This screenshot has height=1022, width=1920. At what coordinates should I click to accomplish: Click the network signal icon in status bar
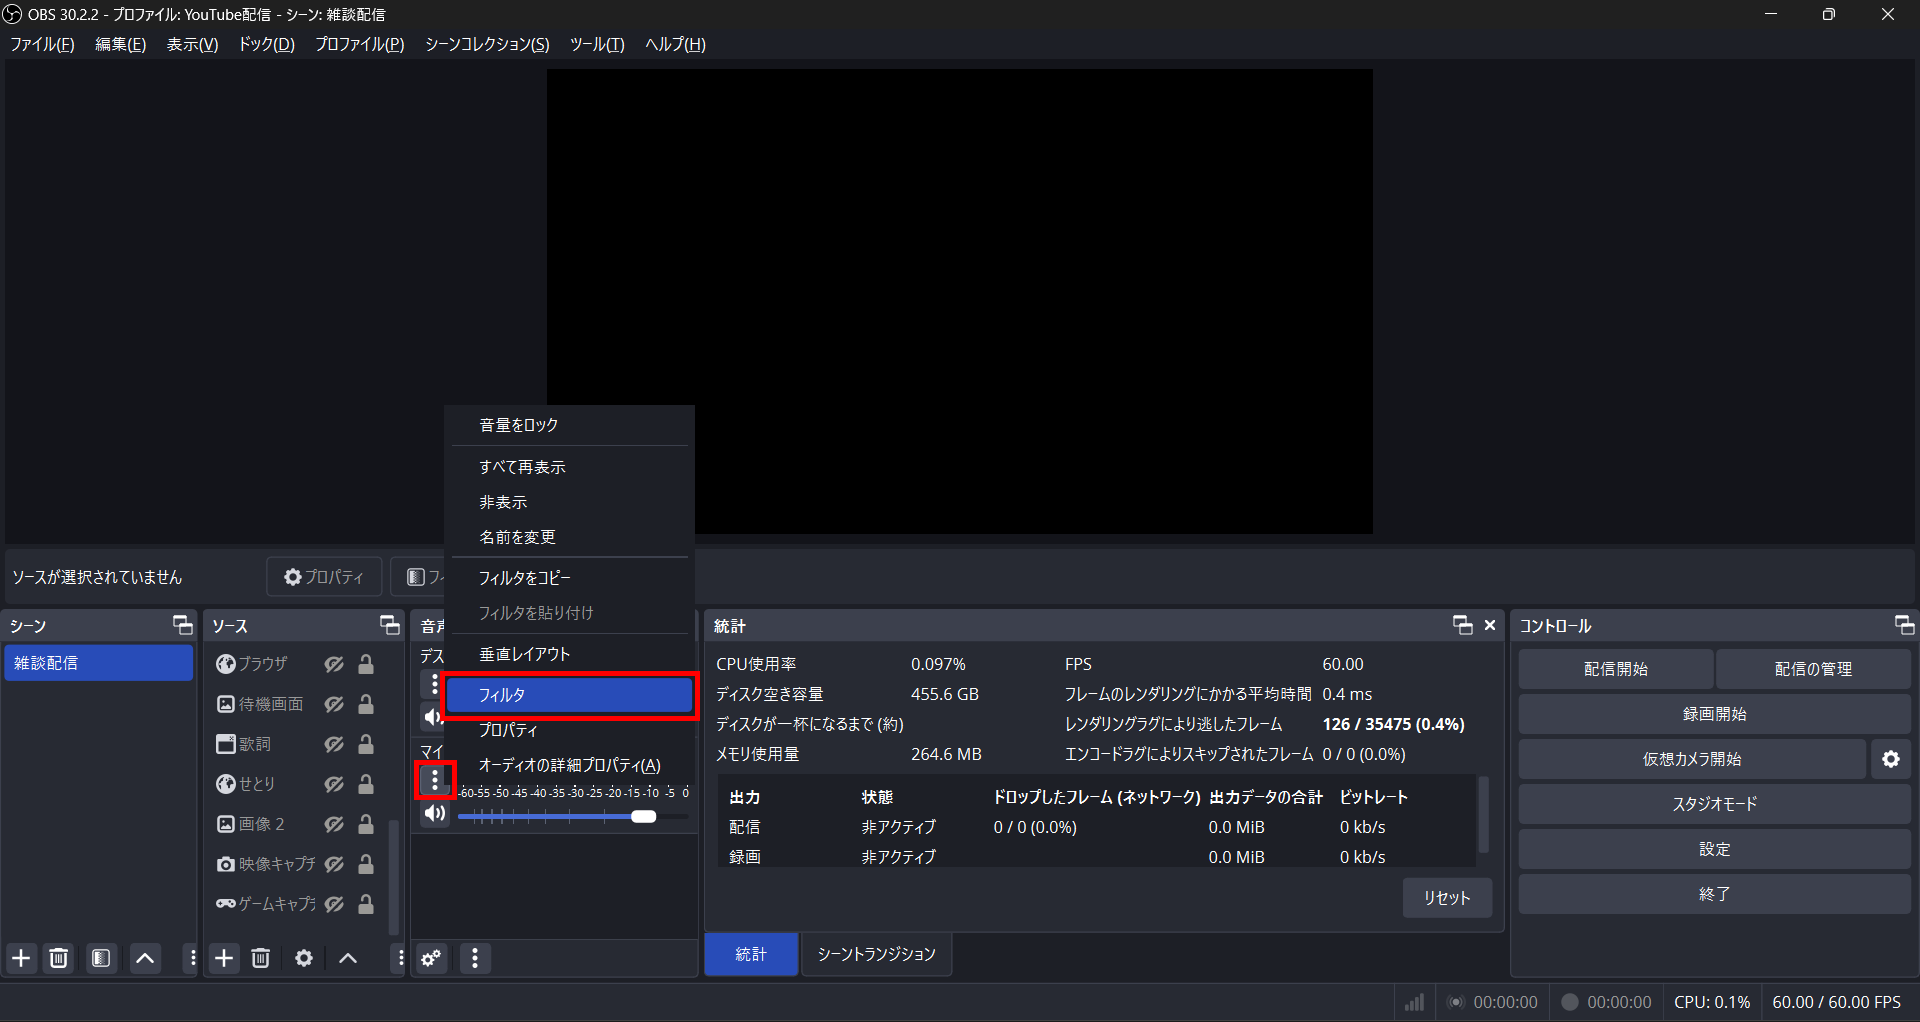1414,1002
